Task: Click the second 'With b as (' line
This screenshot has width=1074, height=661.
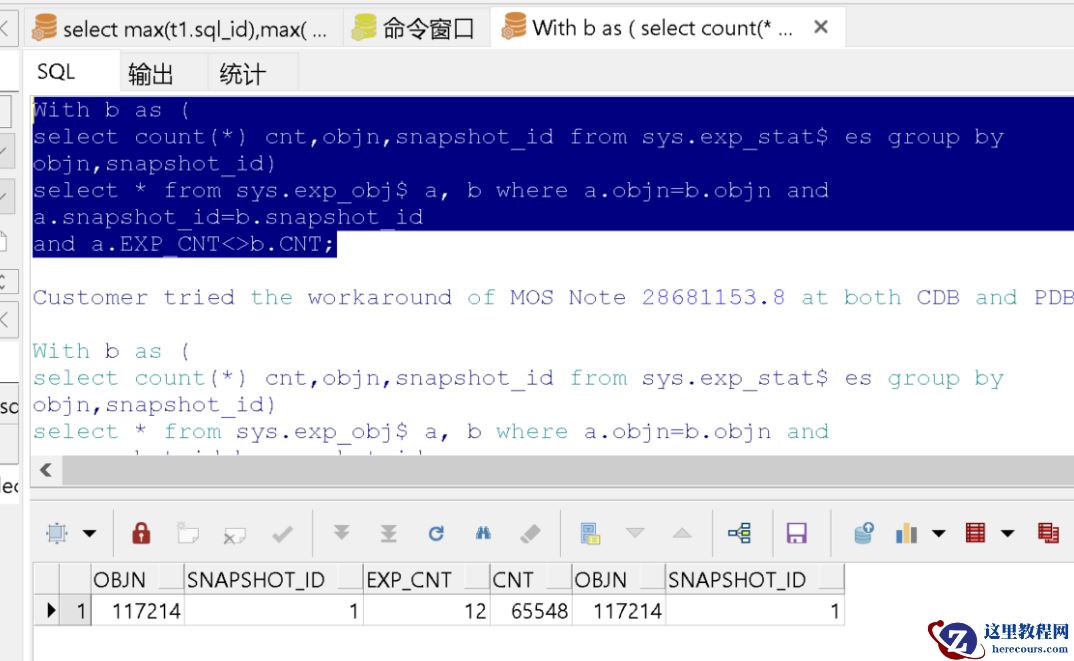Action: click(x=112, y=351)
